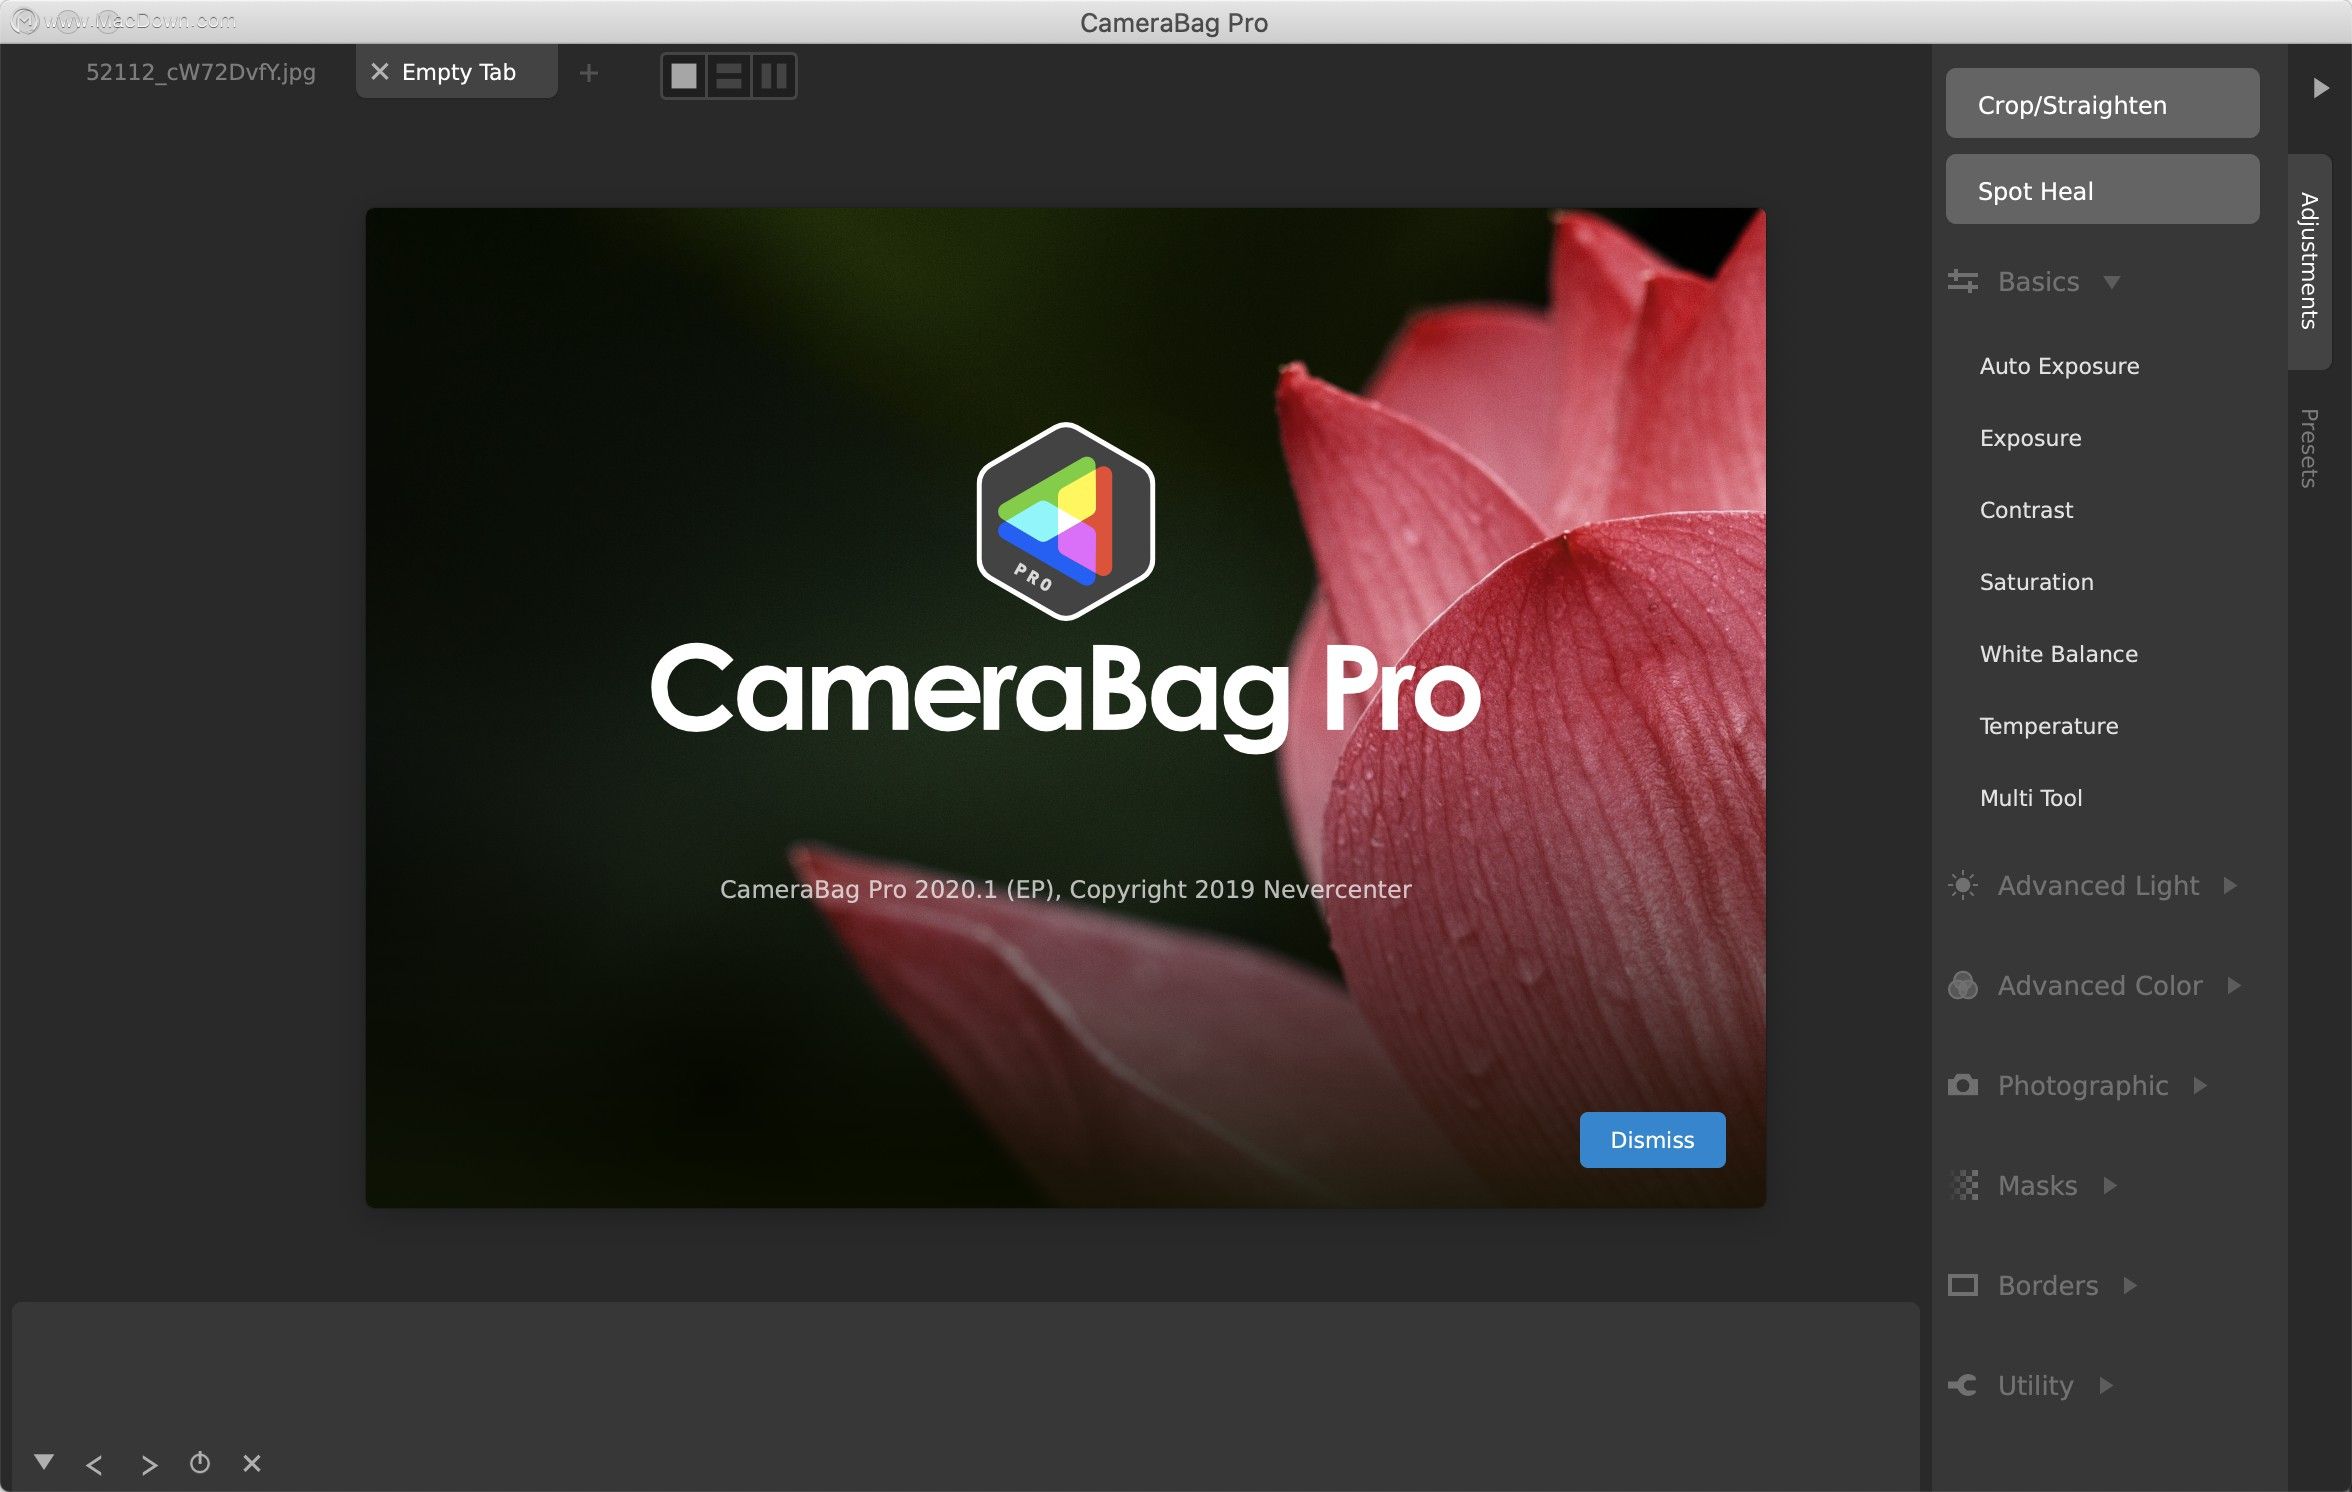Click the Masks checkerboard icon
The width and height of the screenshot is (2352, 1492).
click(x=1965, y=1186)
